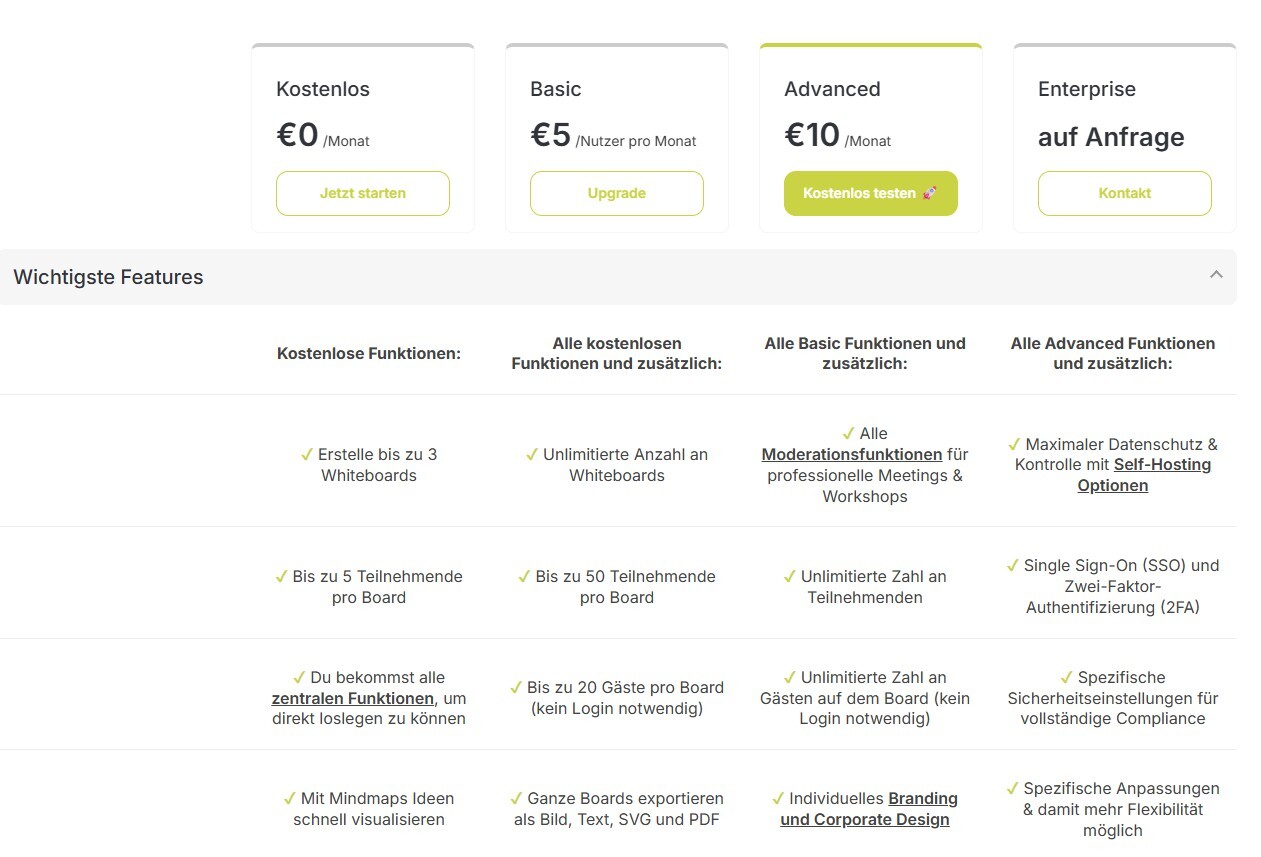Click the checkmark beside 'Erstelle bis zu 3 Whiteboards'
Screen dimensions: 1261x857
click(307, 454)
